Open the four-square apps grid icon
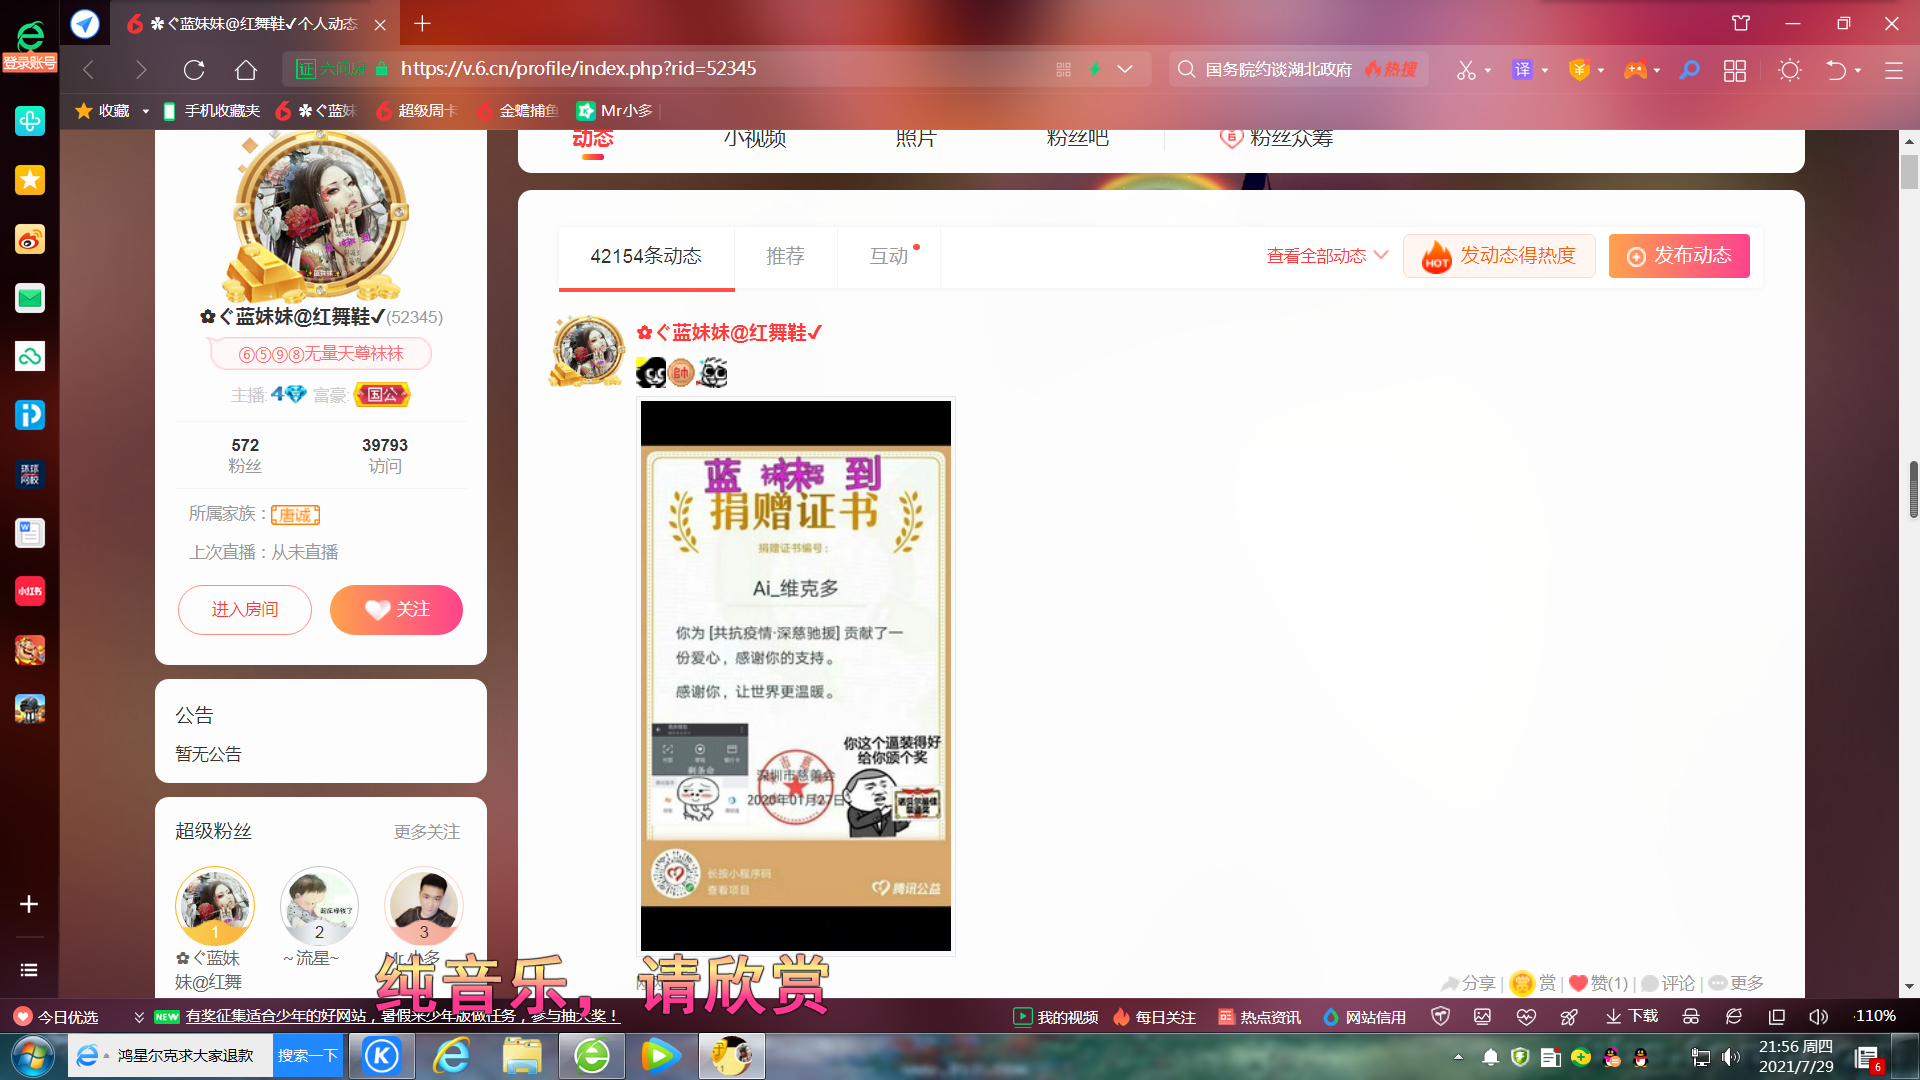1920x1080 pixels. 1735,70
